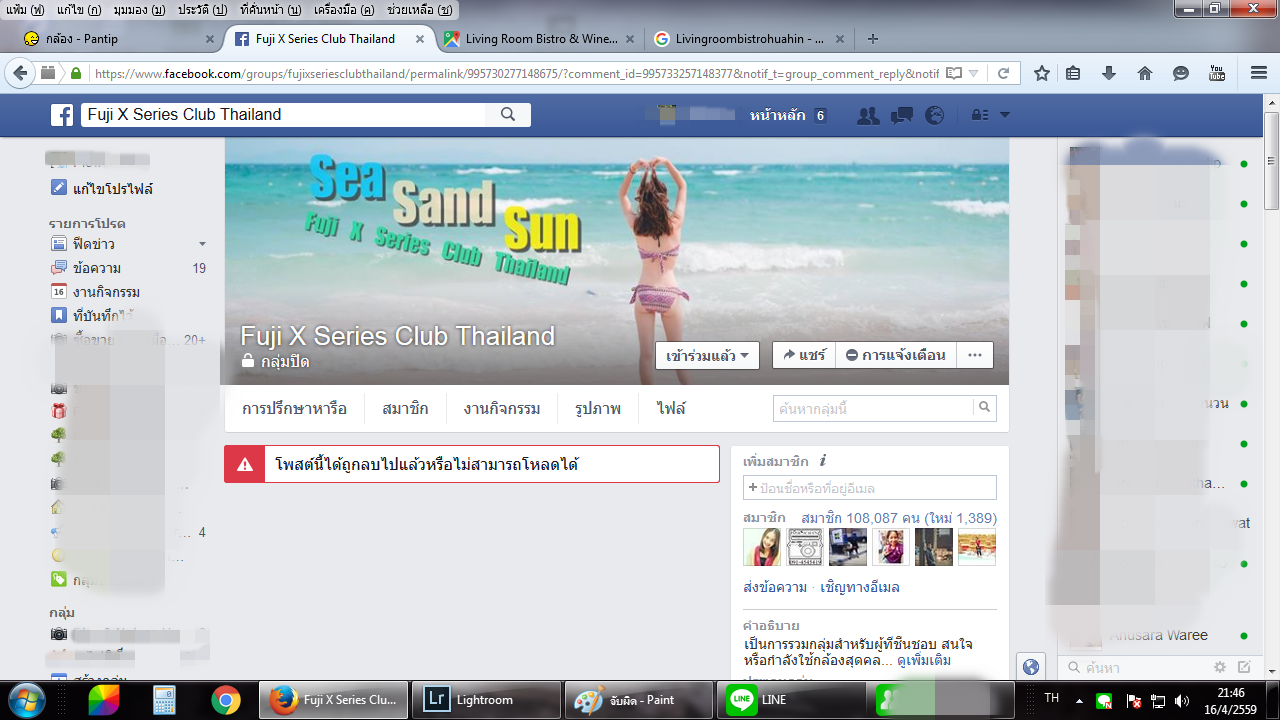Click the YouTube toolbar icon
Viewport: 1280px width, 720px height.
(1217, 73)
